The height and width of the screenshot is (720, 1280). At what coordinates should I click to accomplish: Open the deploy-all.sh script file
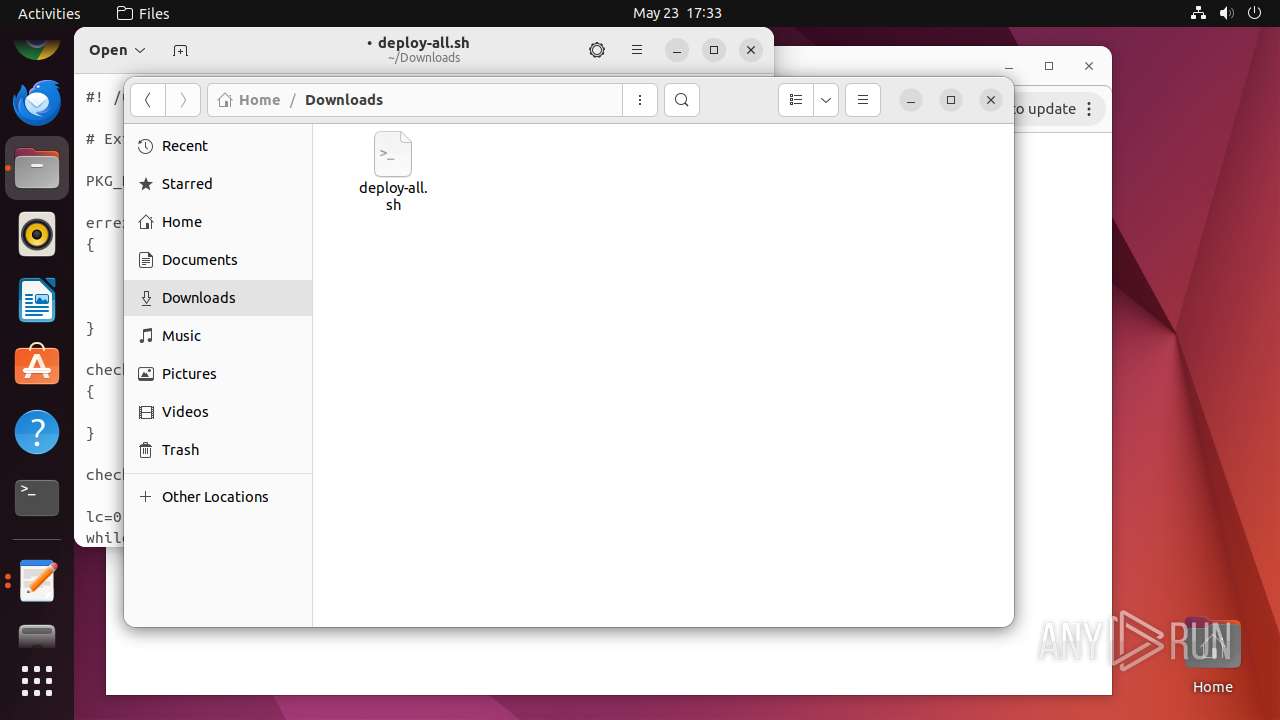[x=393, y=171]
